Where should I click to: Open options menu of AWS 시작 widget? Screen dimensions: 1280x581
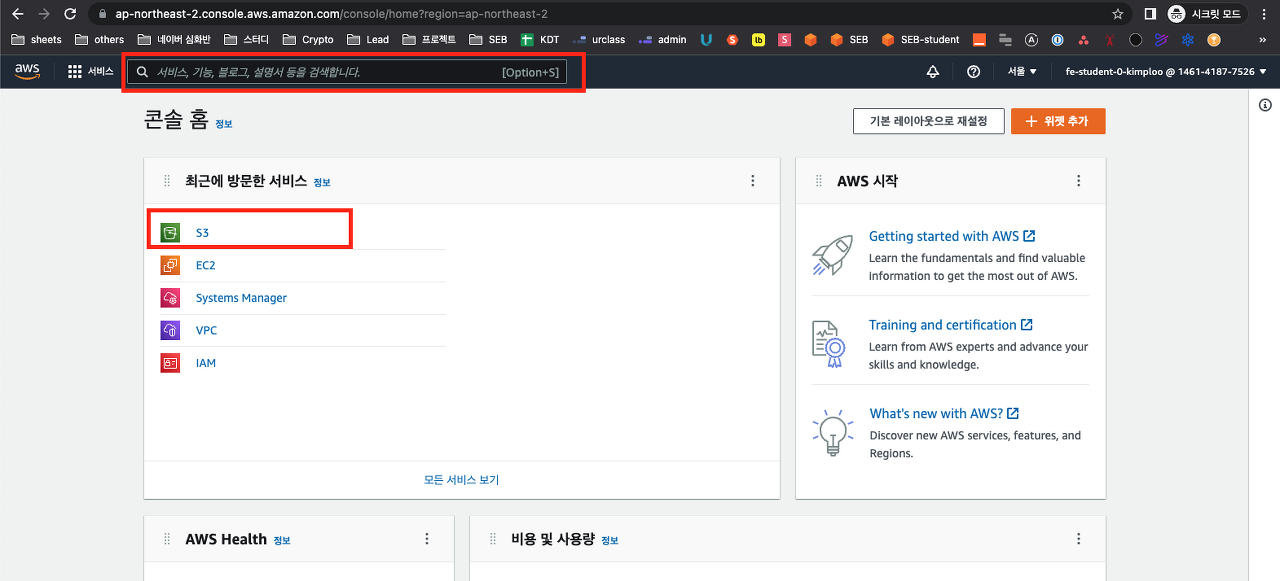1079,181
